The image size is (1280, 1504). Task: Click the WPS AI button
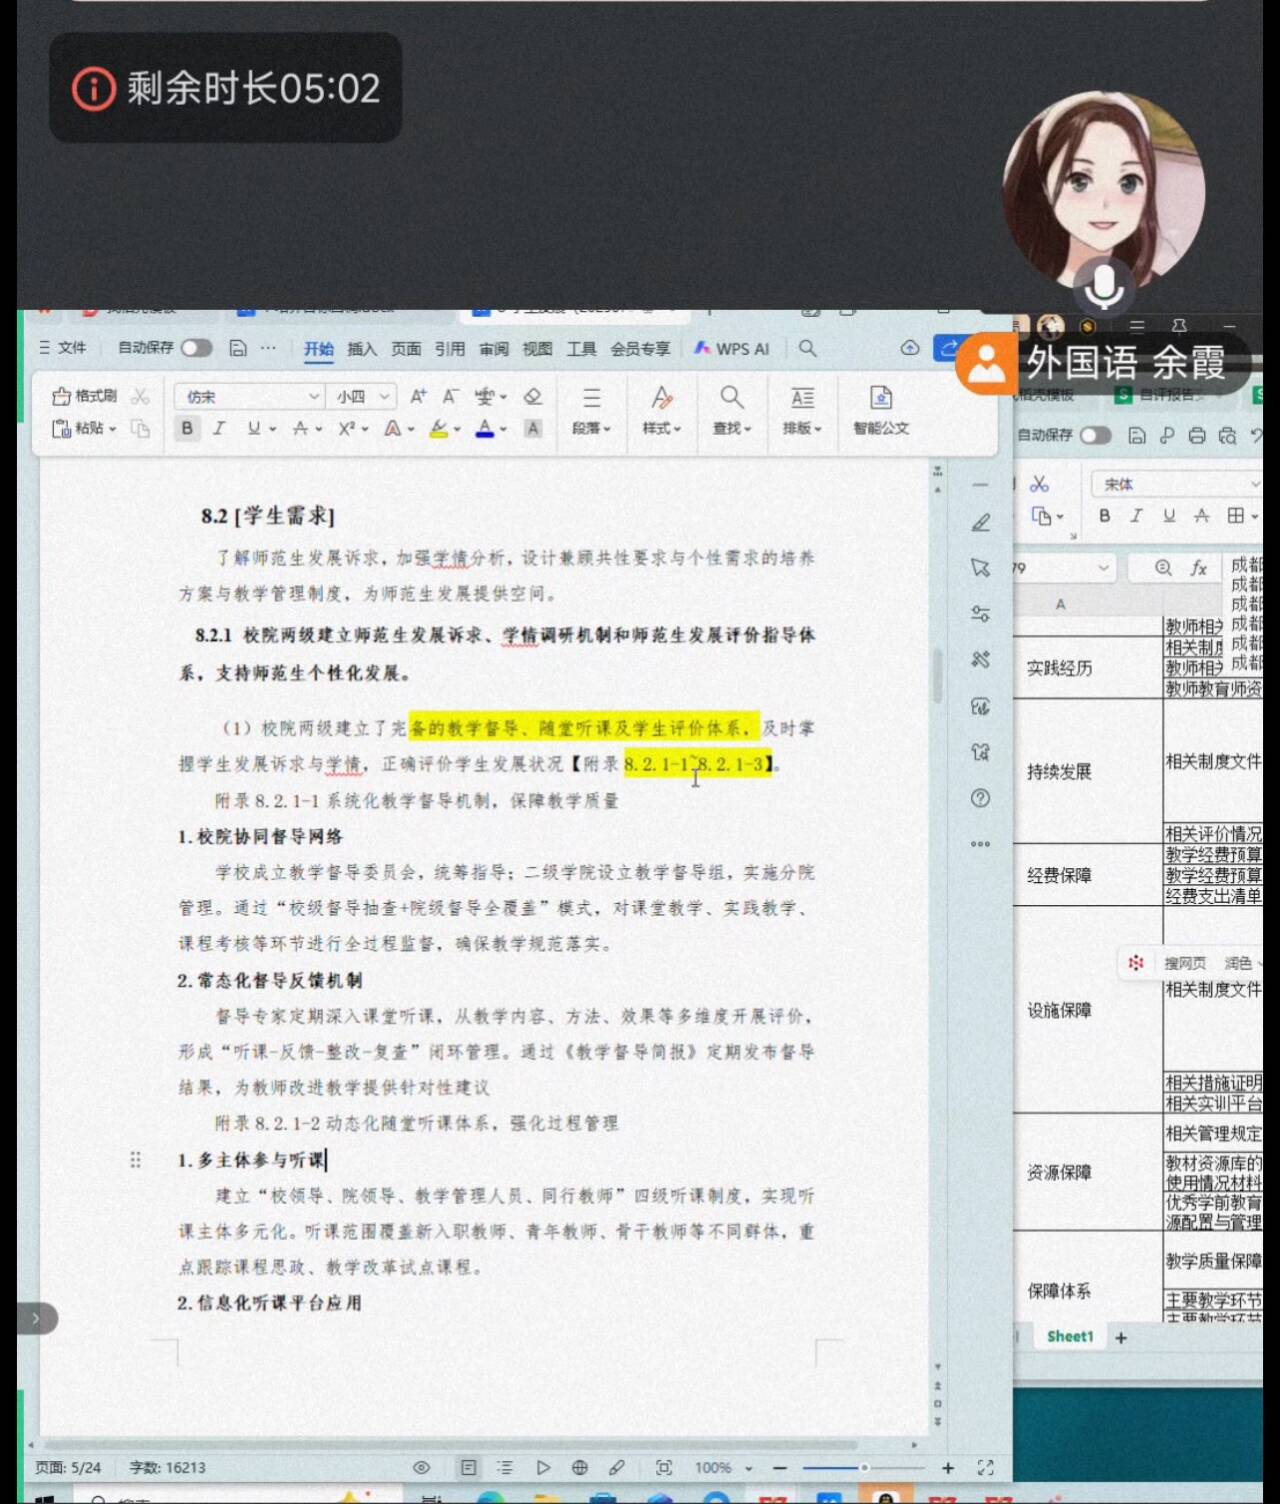pyautogui.click(x=732, y=348)
